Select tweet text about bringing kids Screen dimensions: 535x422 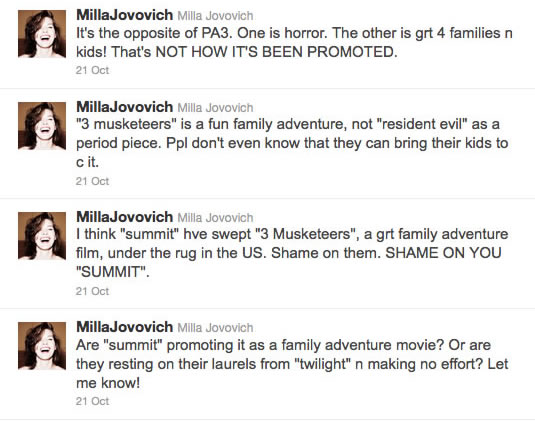[292, 143]
